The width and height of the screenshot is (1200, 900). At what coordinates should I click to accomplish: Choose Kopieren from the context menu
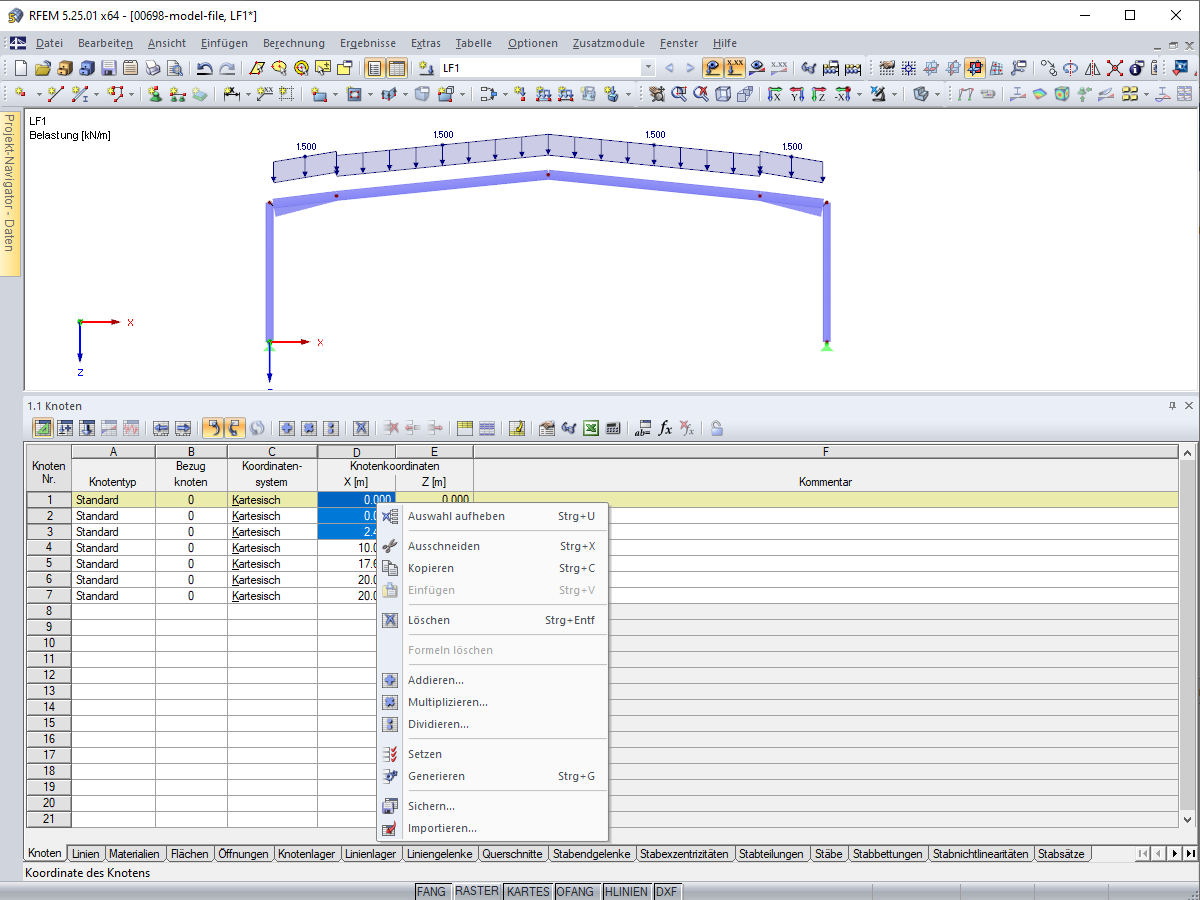[492, 568]
